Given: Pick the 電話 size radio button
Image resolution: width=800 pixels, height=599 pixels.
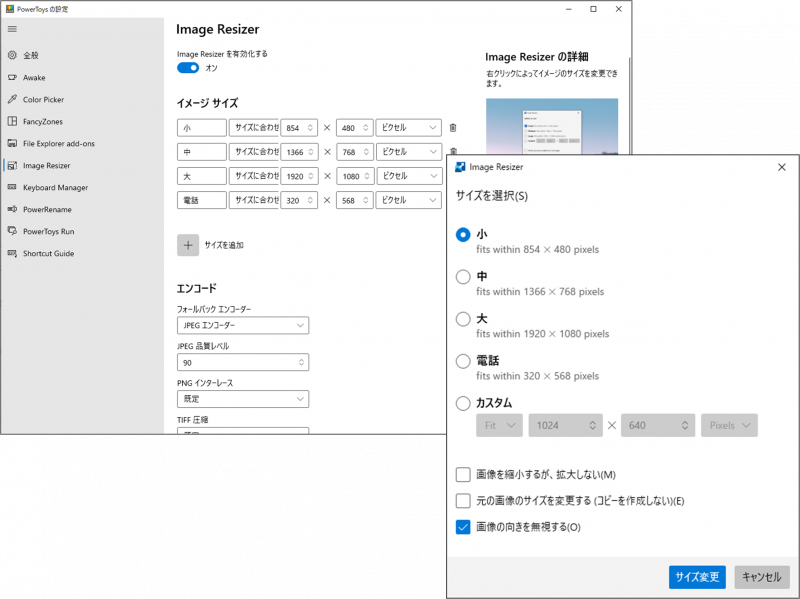Looking at the screenshot, I should [x=463, y=361].
